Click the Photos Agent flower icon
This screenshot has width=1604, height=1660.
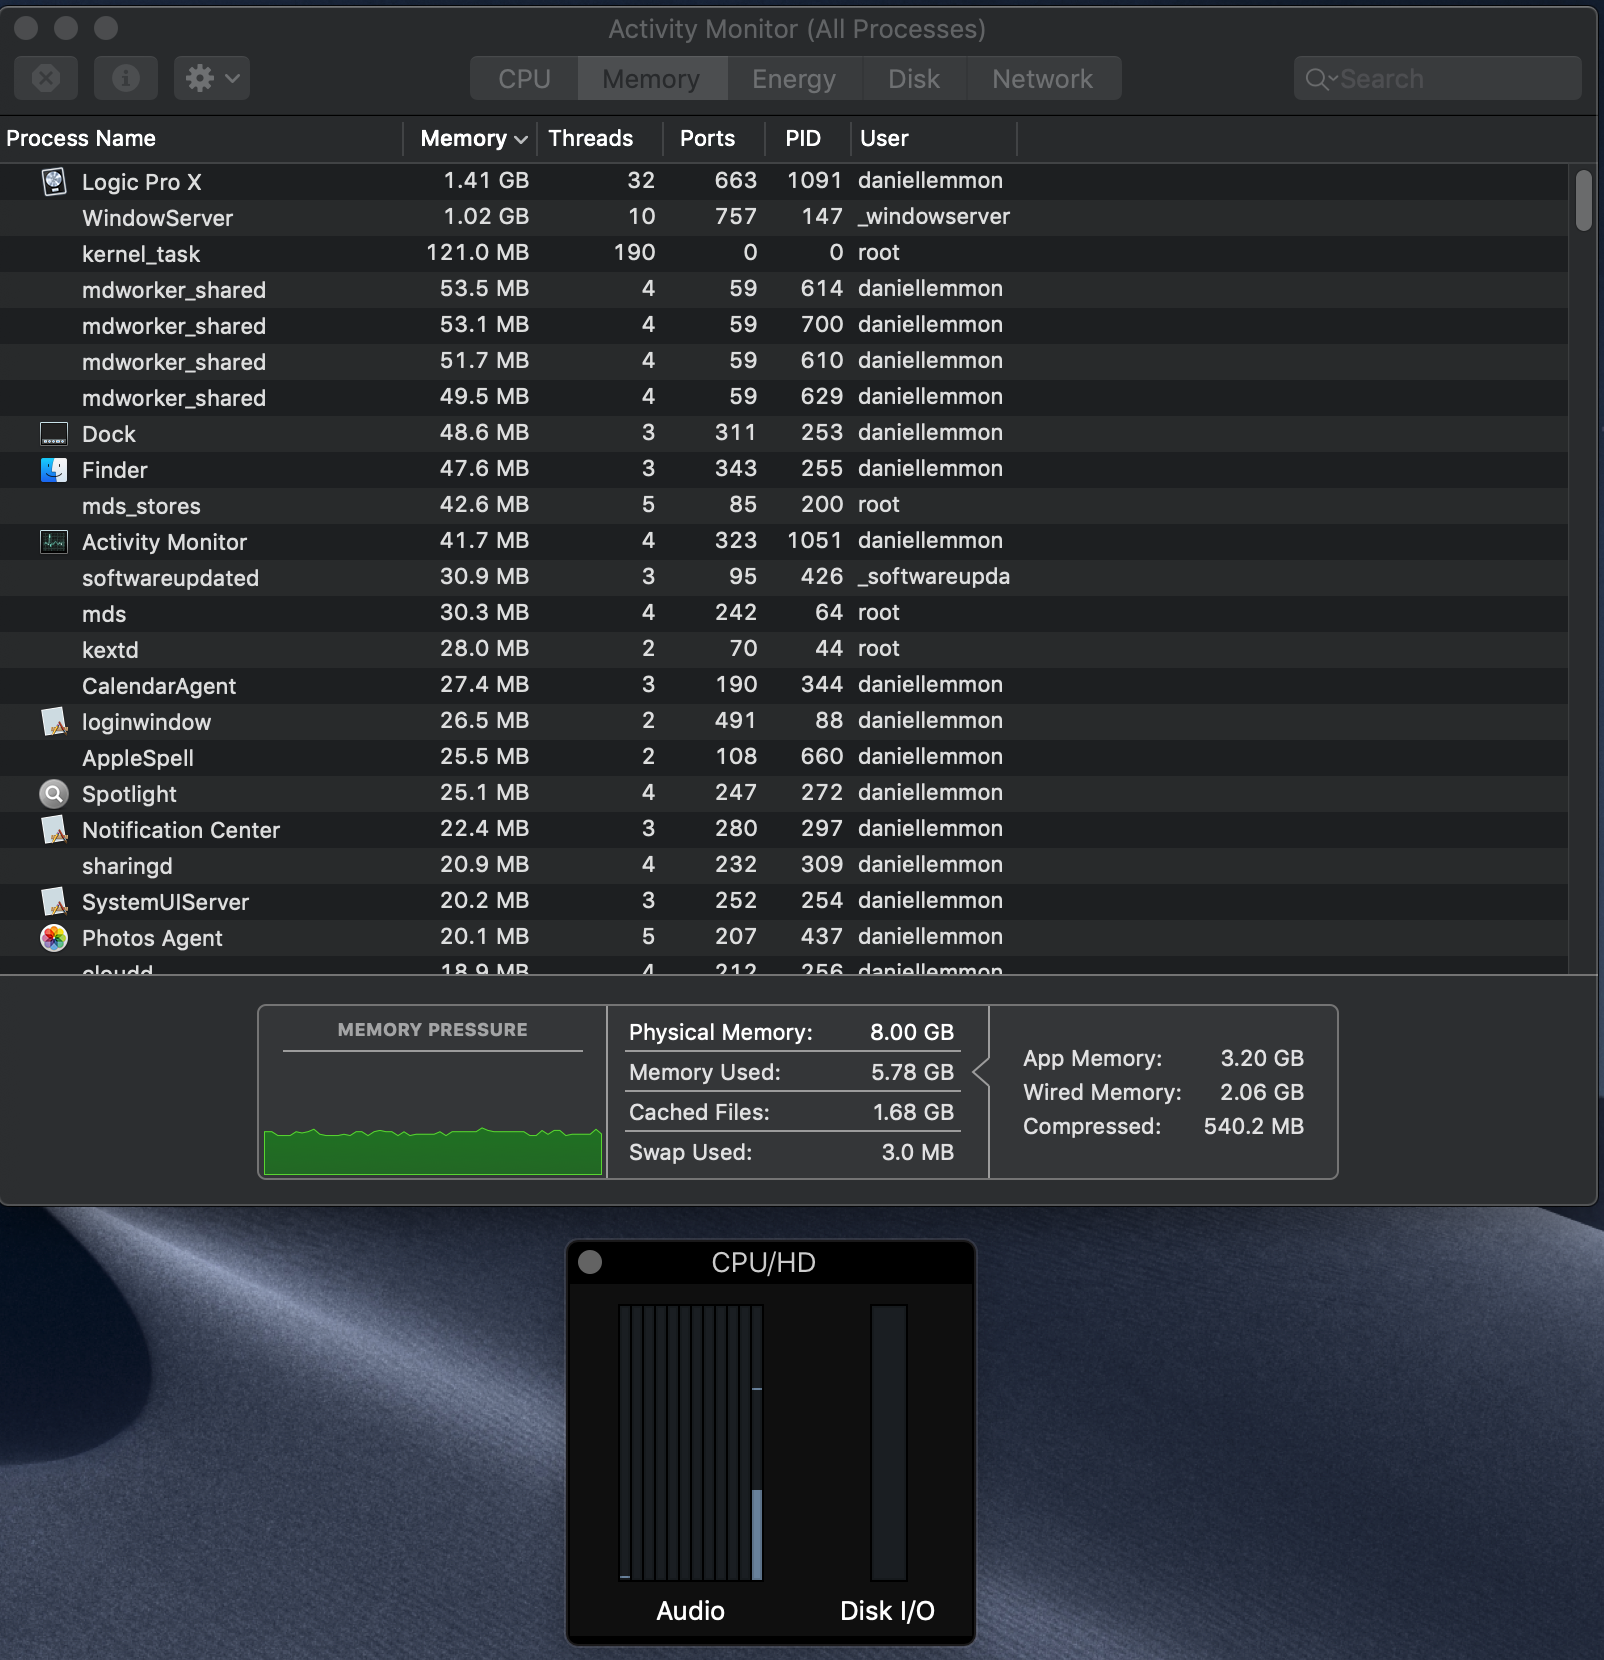click(54, 938)
